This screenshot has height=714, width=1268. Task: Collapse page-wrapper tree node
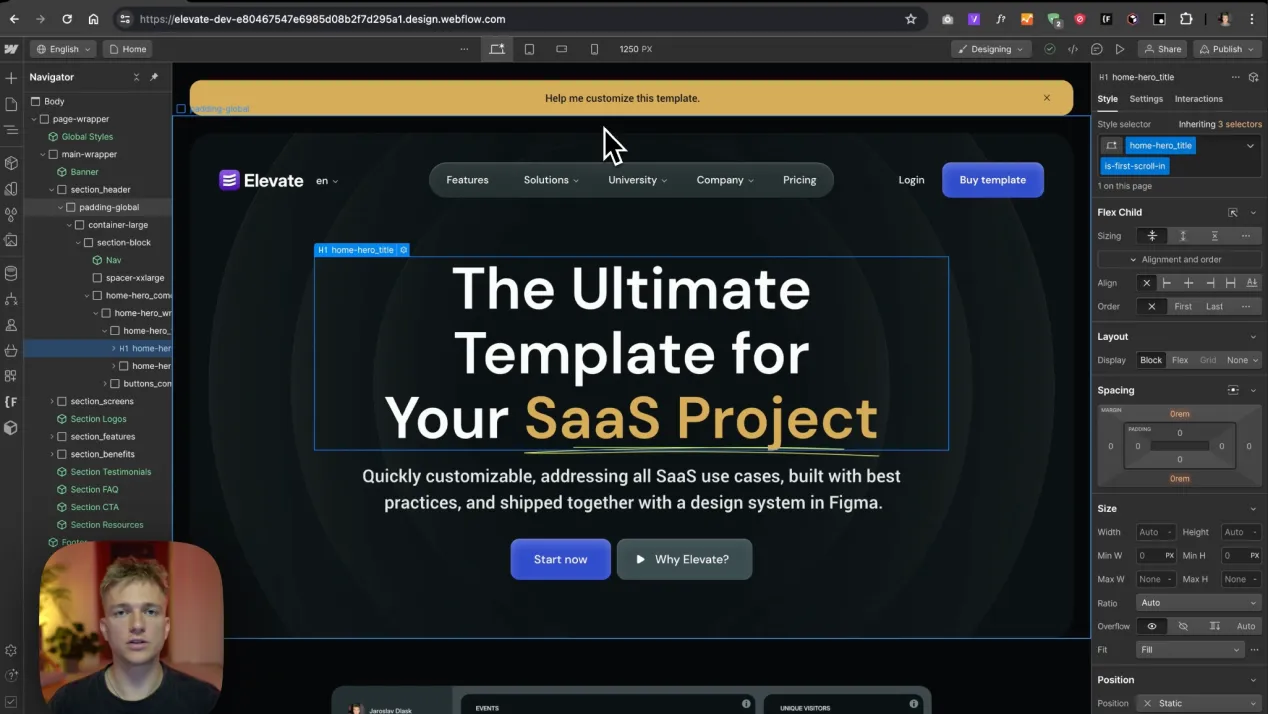pyautogui.click(x=34, y=119)
